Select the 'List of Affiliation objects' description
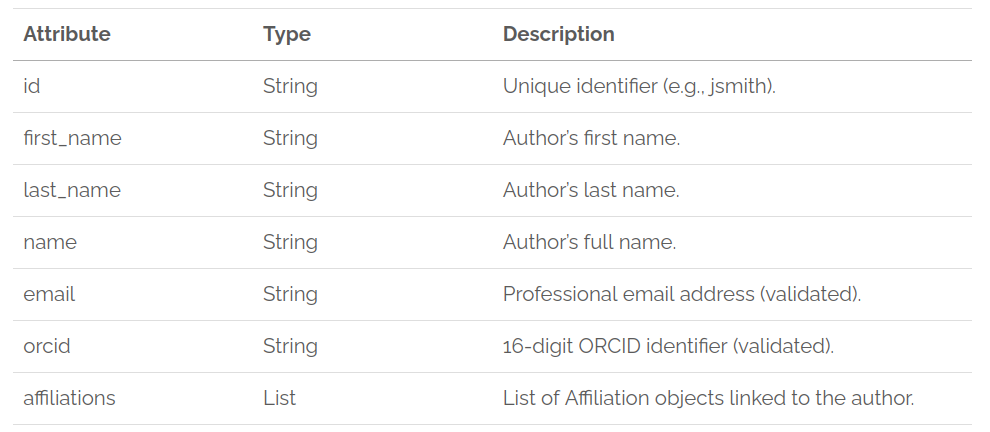The width and height of the screenshot is (990, 432). point(708,398)
